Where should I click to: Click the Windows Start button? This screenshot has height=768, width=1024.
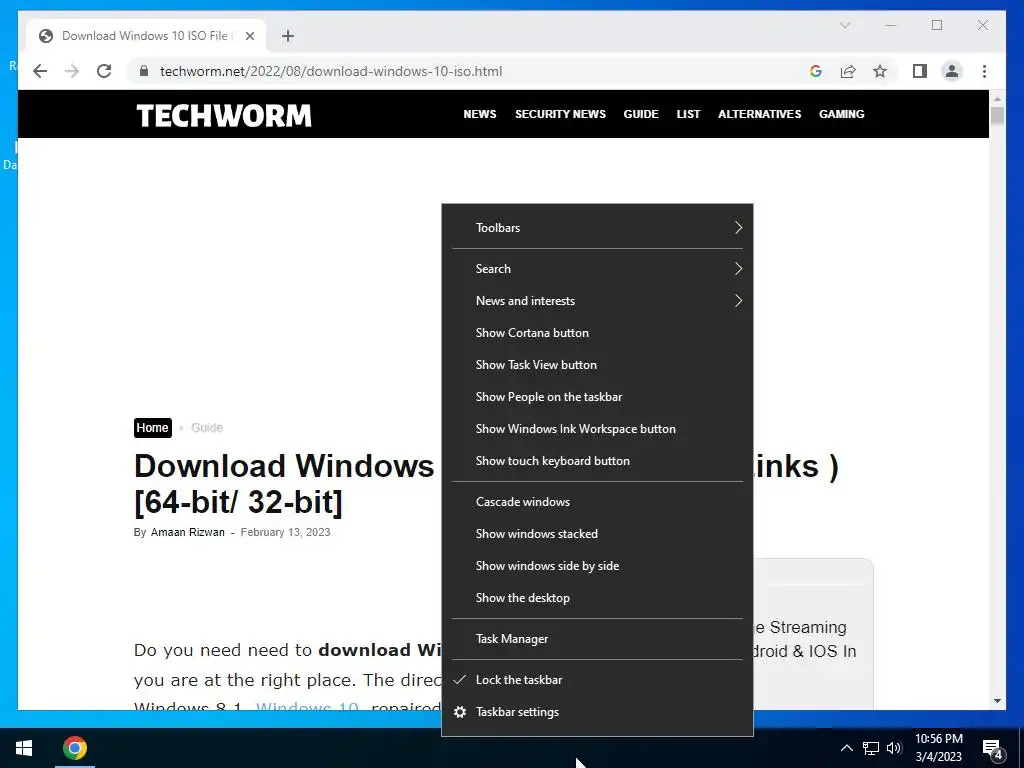click(x=24, y=748)
